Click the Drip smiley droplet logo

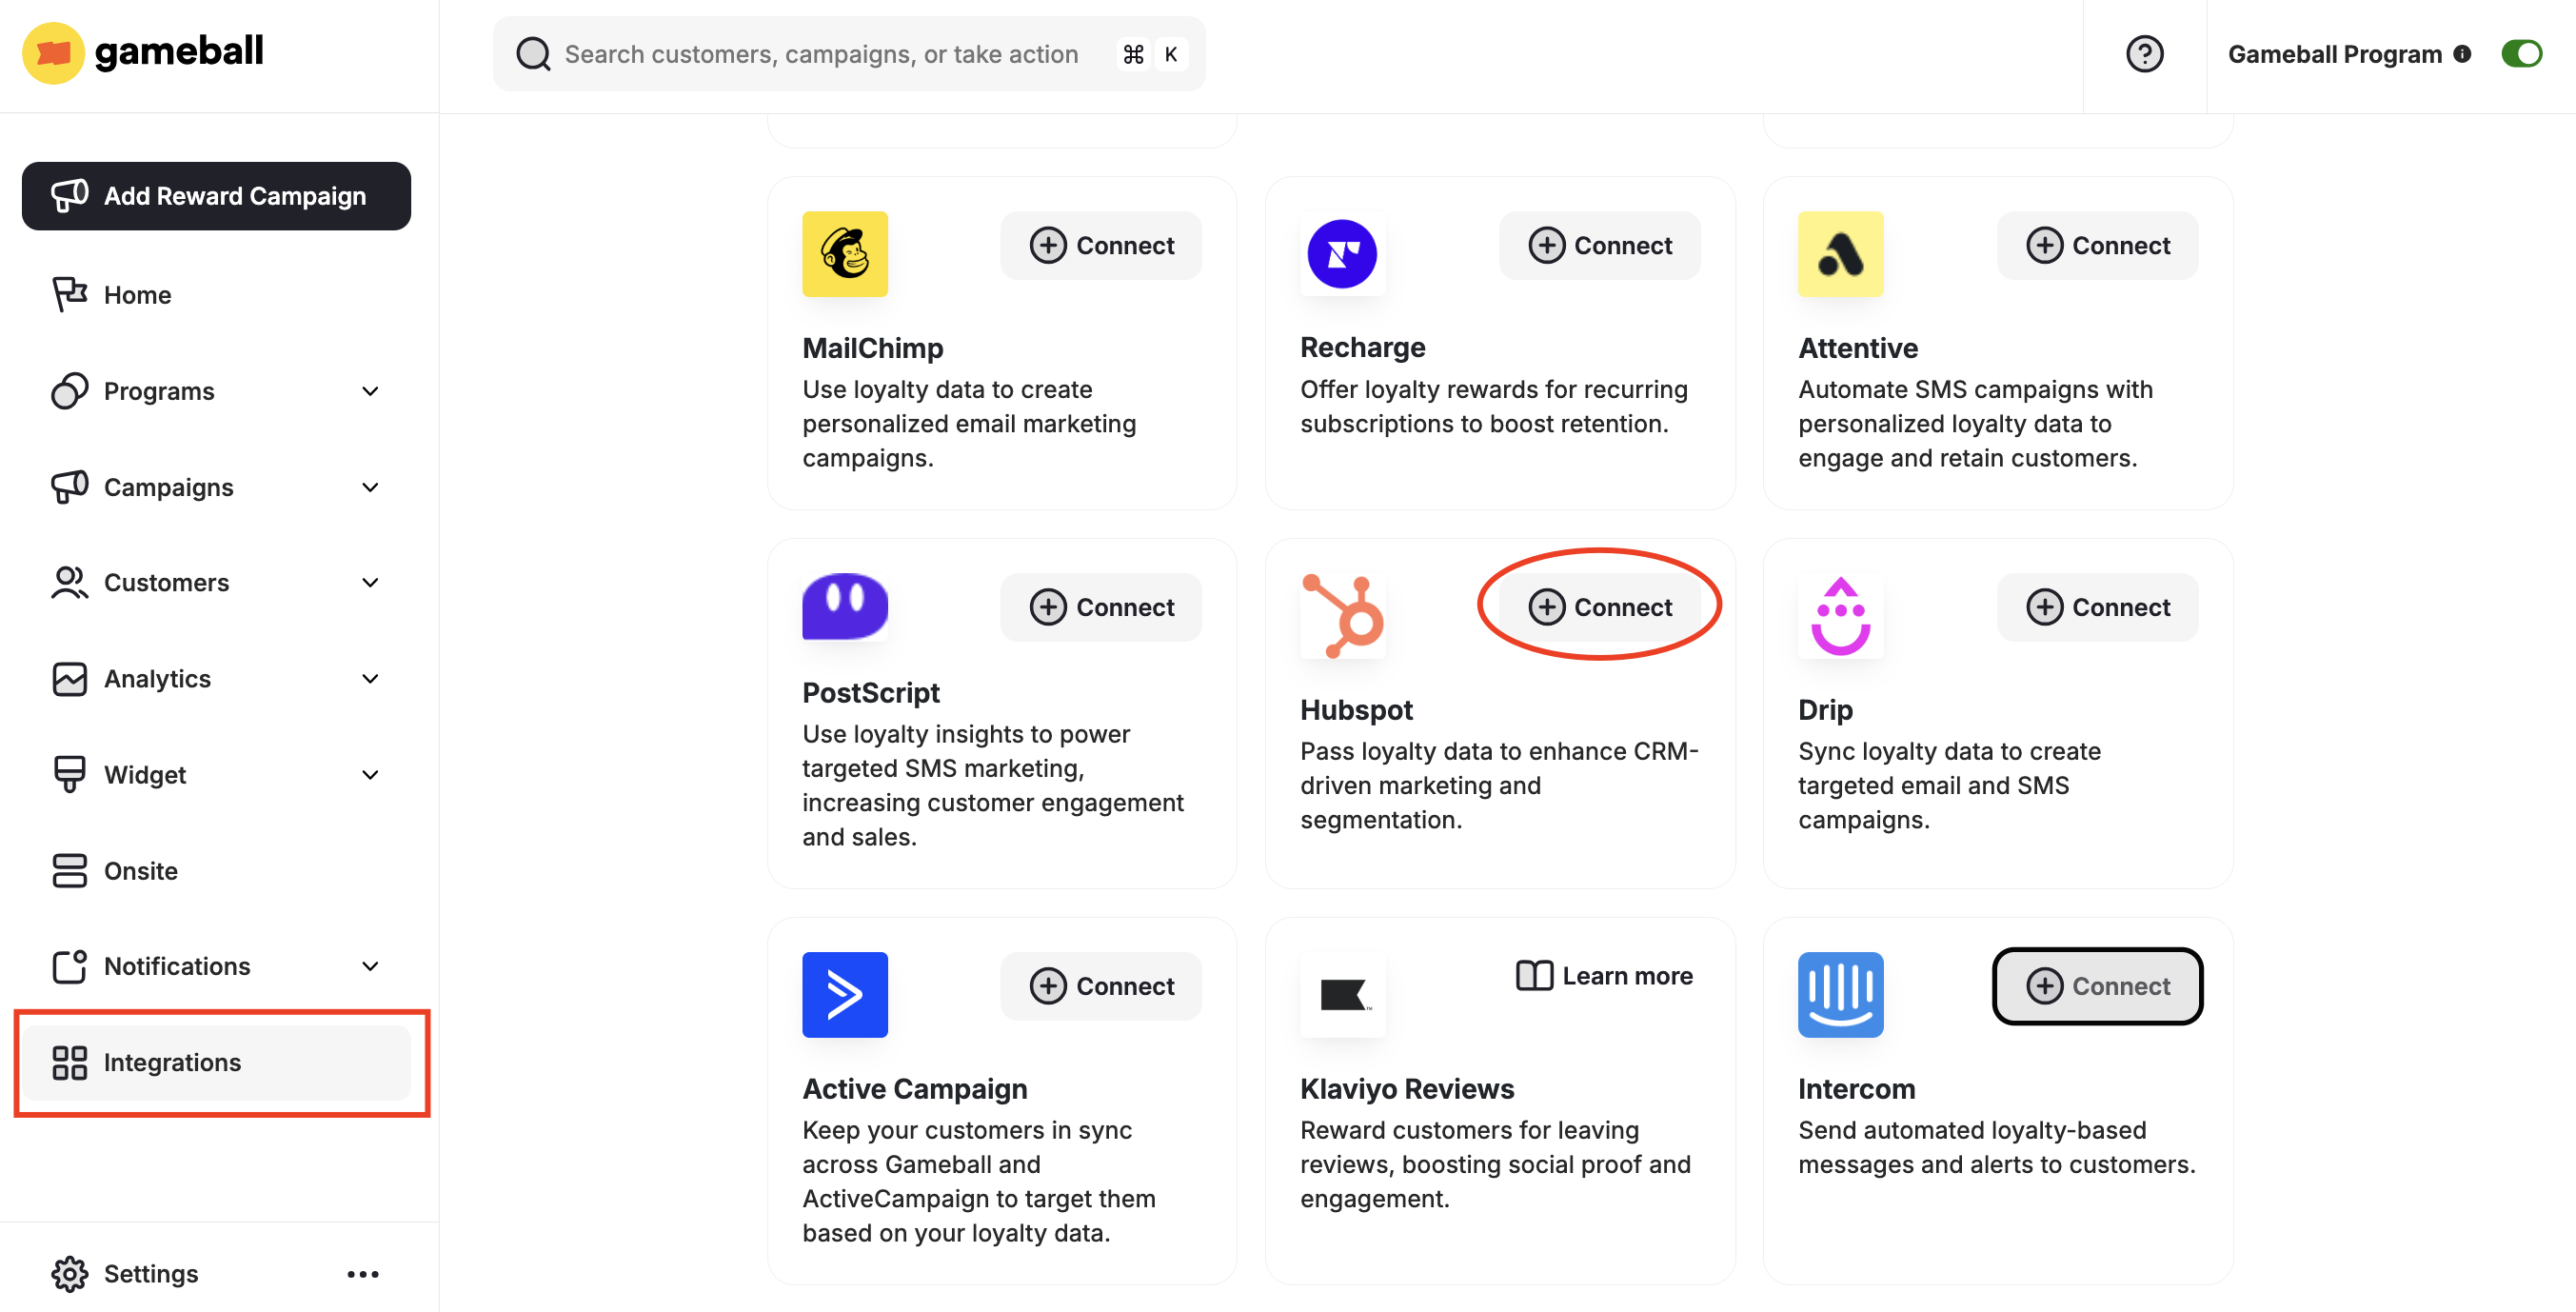click(x=1839, y=615)
